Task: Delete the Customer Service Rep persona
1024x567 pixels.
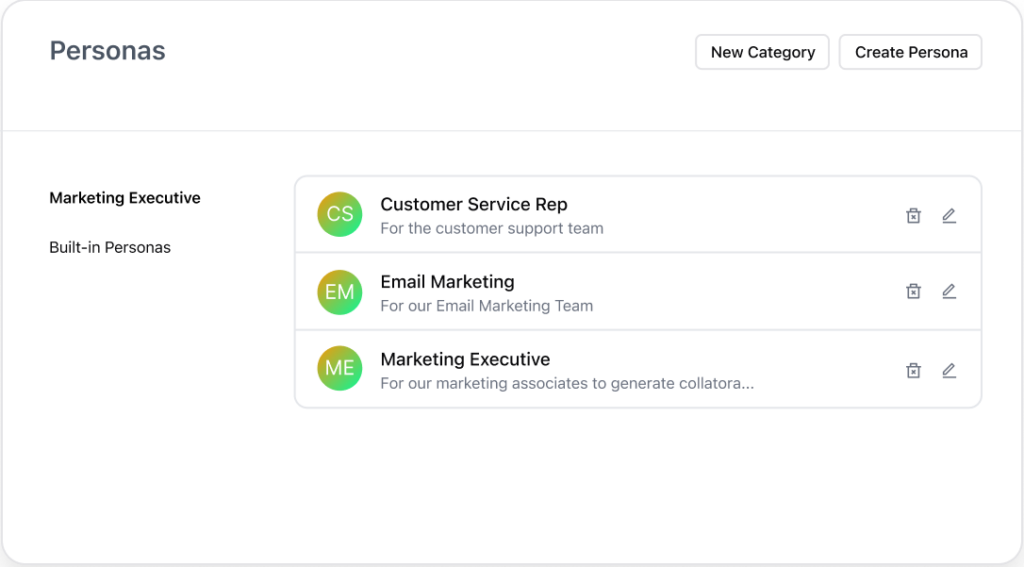Action: coord(913,216)
